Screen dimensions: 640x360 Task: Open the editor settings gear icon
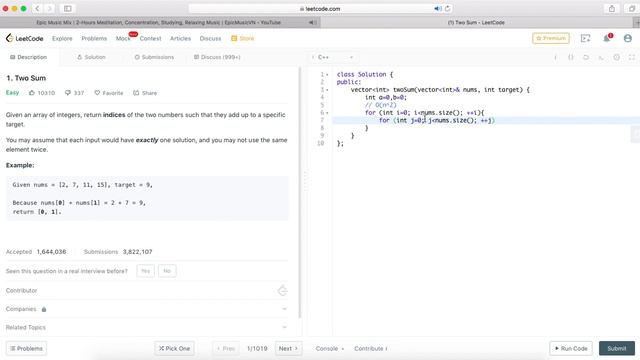coord(616,57)
